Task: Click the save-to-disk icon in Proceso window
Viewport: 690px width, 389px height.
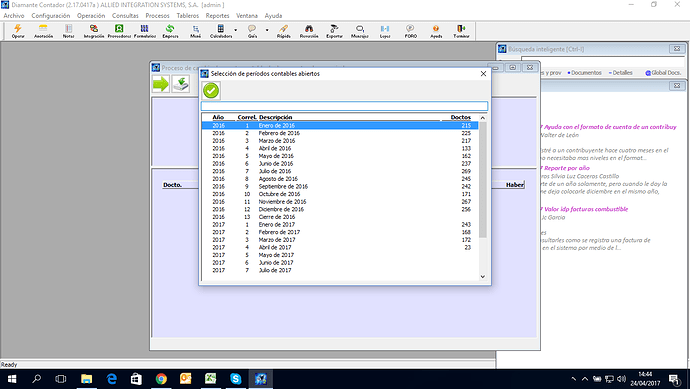Action: click(x=180, y=84)
